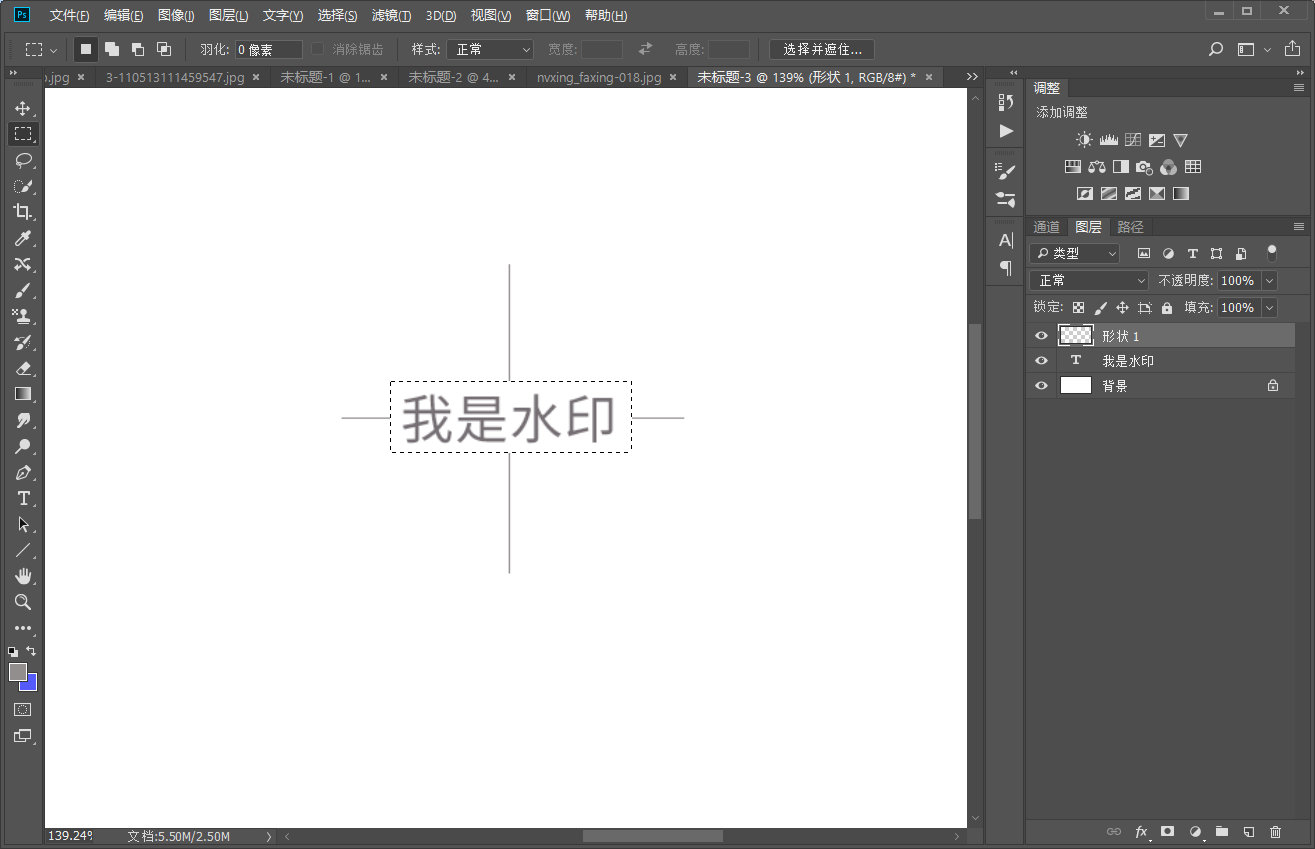
Task: Open the 滤镜(T) menu
Action: [391, 16]
